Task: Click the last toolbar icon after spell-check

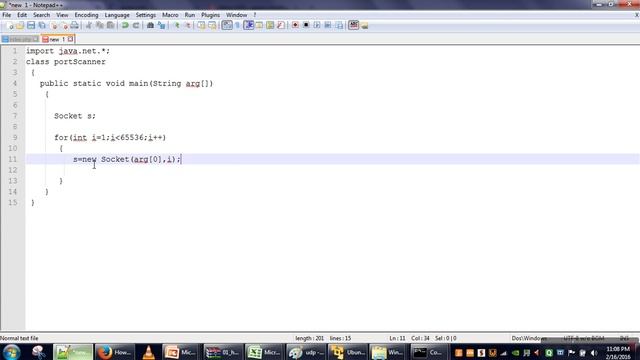Action: (x=364, y=25)
